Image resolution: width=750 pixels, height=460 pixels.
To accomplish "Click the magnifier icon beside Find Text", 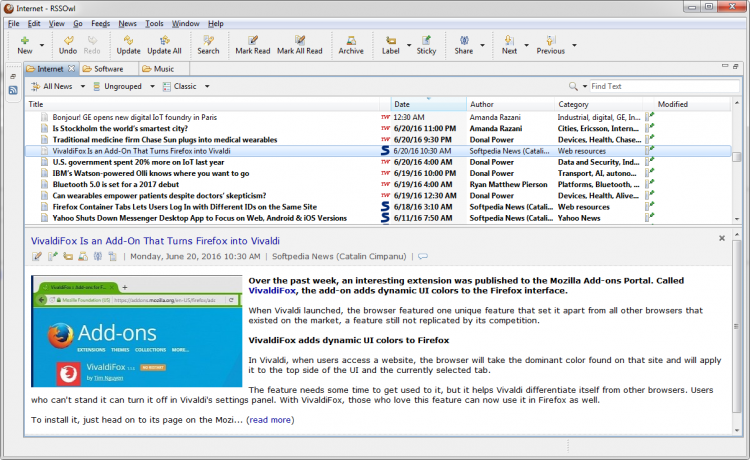I will tap(573, 86).
